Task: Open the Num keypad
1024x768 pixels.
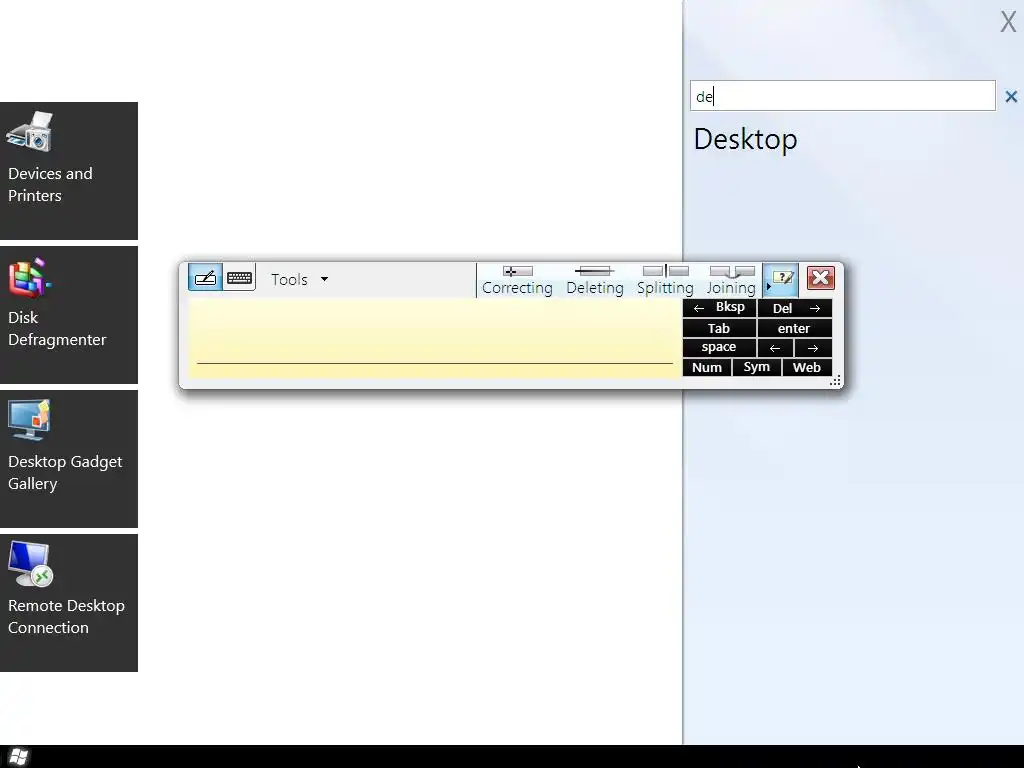Action: coord(707,367)
